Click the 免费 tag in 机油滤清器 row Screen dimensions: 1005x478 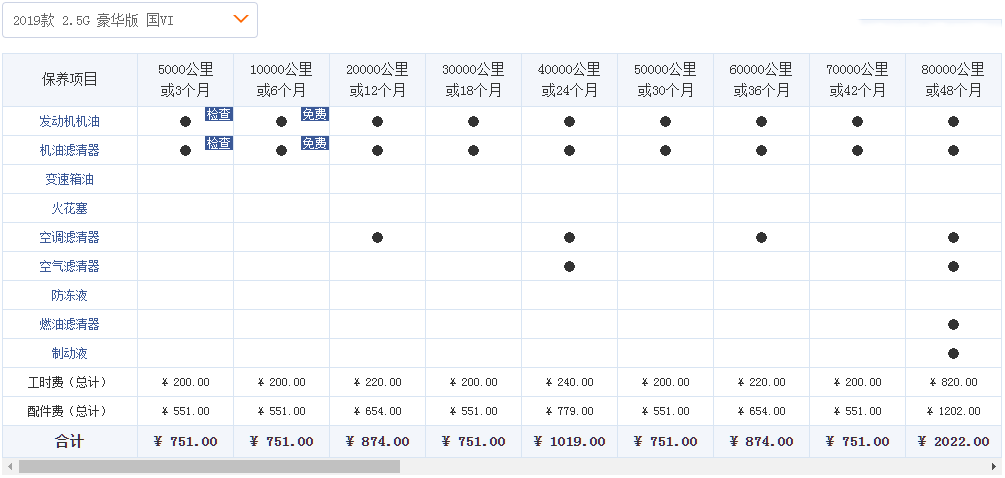tap(315, 143)
